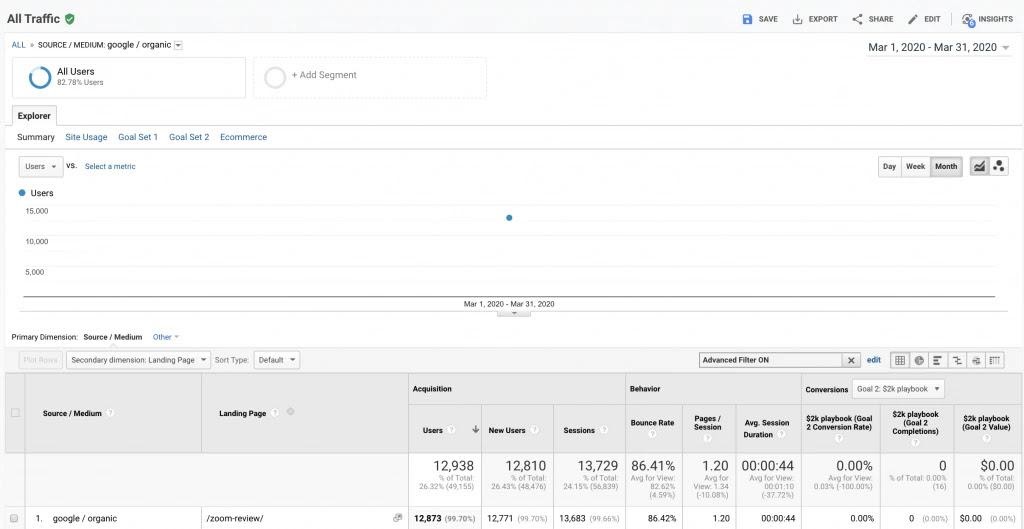The width and height of the screenshot is (1024, 529).
Task: Set graph interval to Month
Action: coord(946,167)
